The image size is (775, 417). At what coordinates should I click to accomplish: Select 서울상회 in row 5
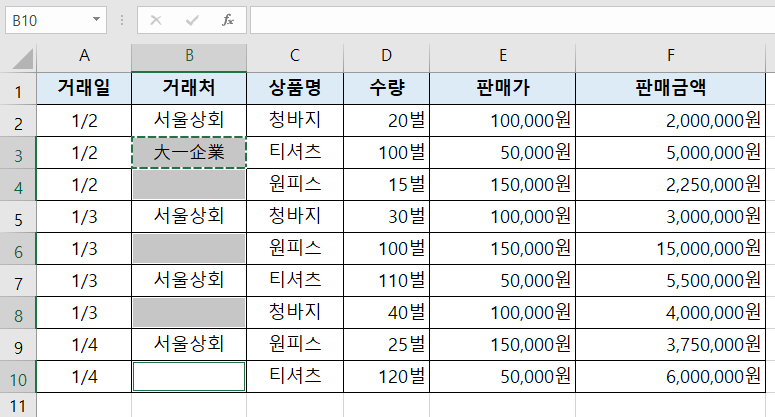tap(189, 217)
